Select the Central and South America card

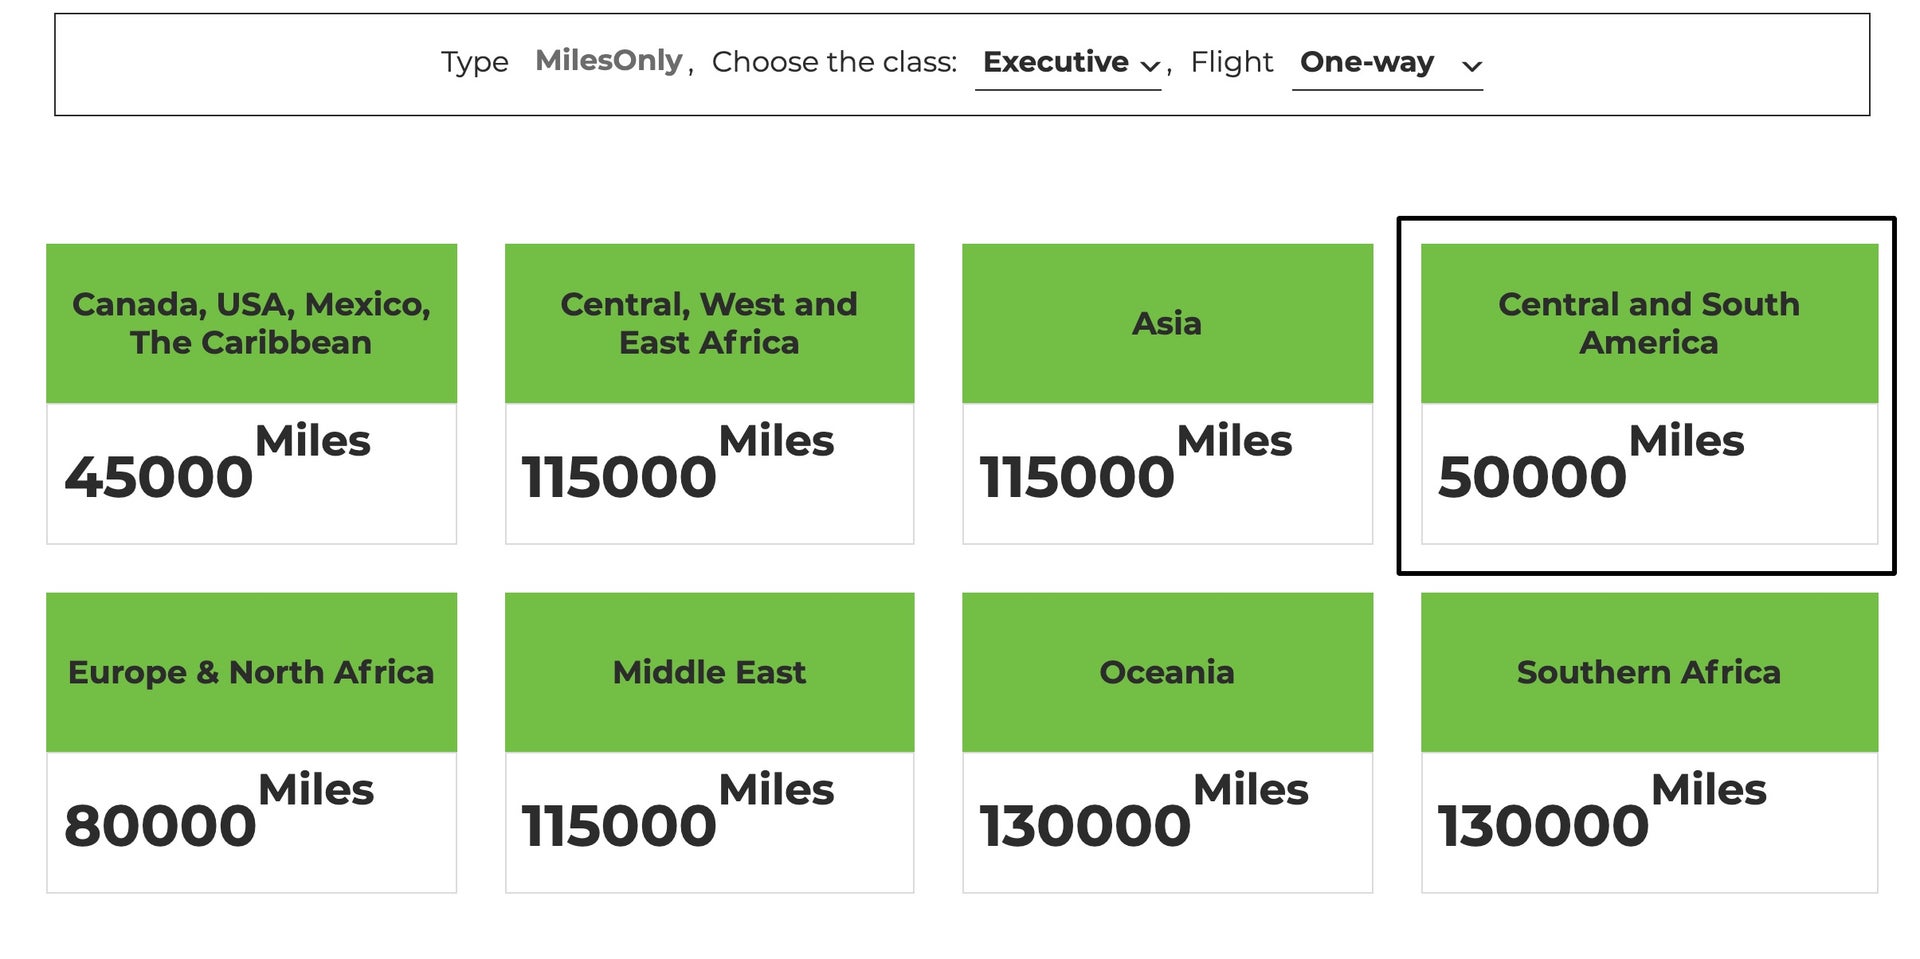click(1648, 322)
